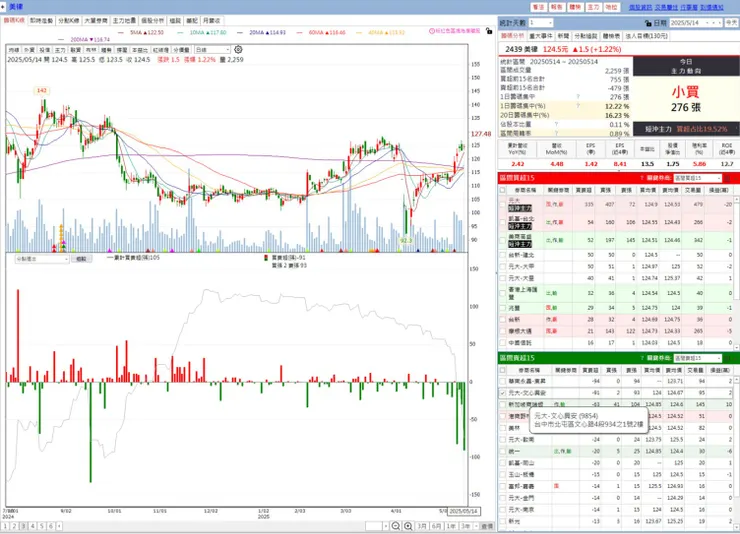The height and width of the screenshot is (534, 740).
Task: Zoom out the chart with the minus magnifier
Action: point(395,526)
